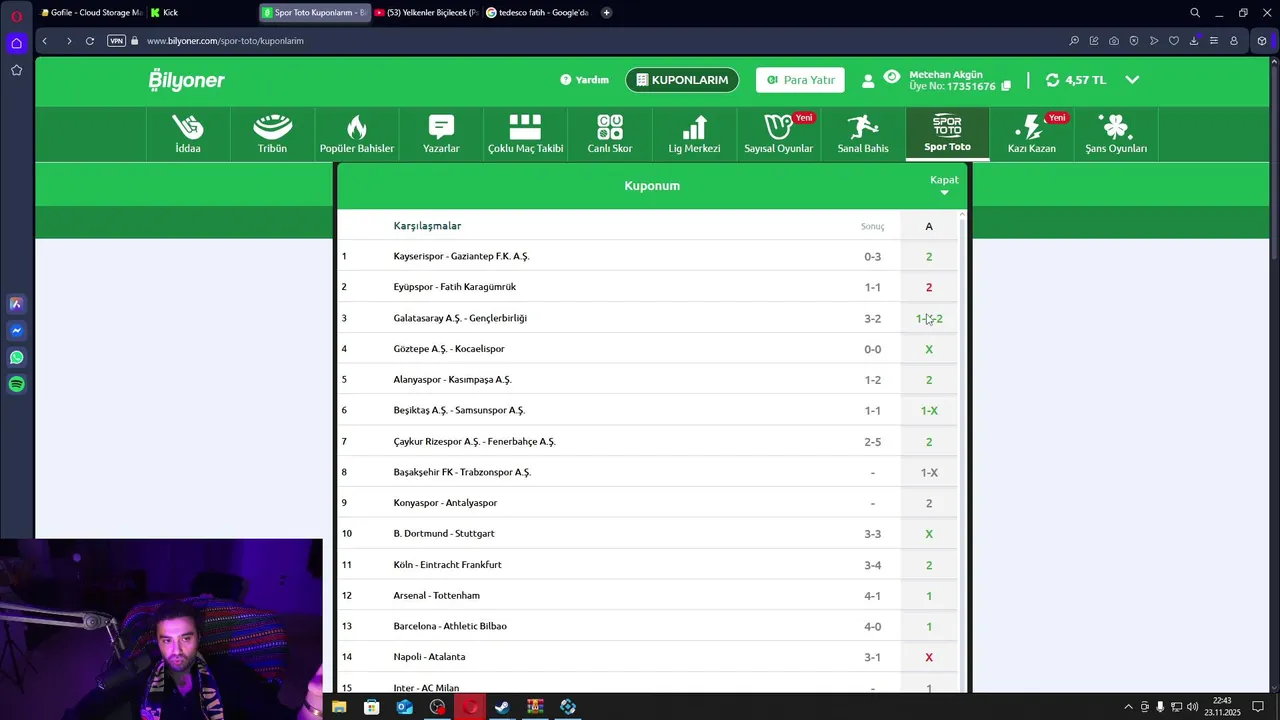Click the X prediction for Napoli - Atalanta
Image resolution: width=1280 pixels, height=720 pixels.
[x=929, y=657]
